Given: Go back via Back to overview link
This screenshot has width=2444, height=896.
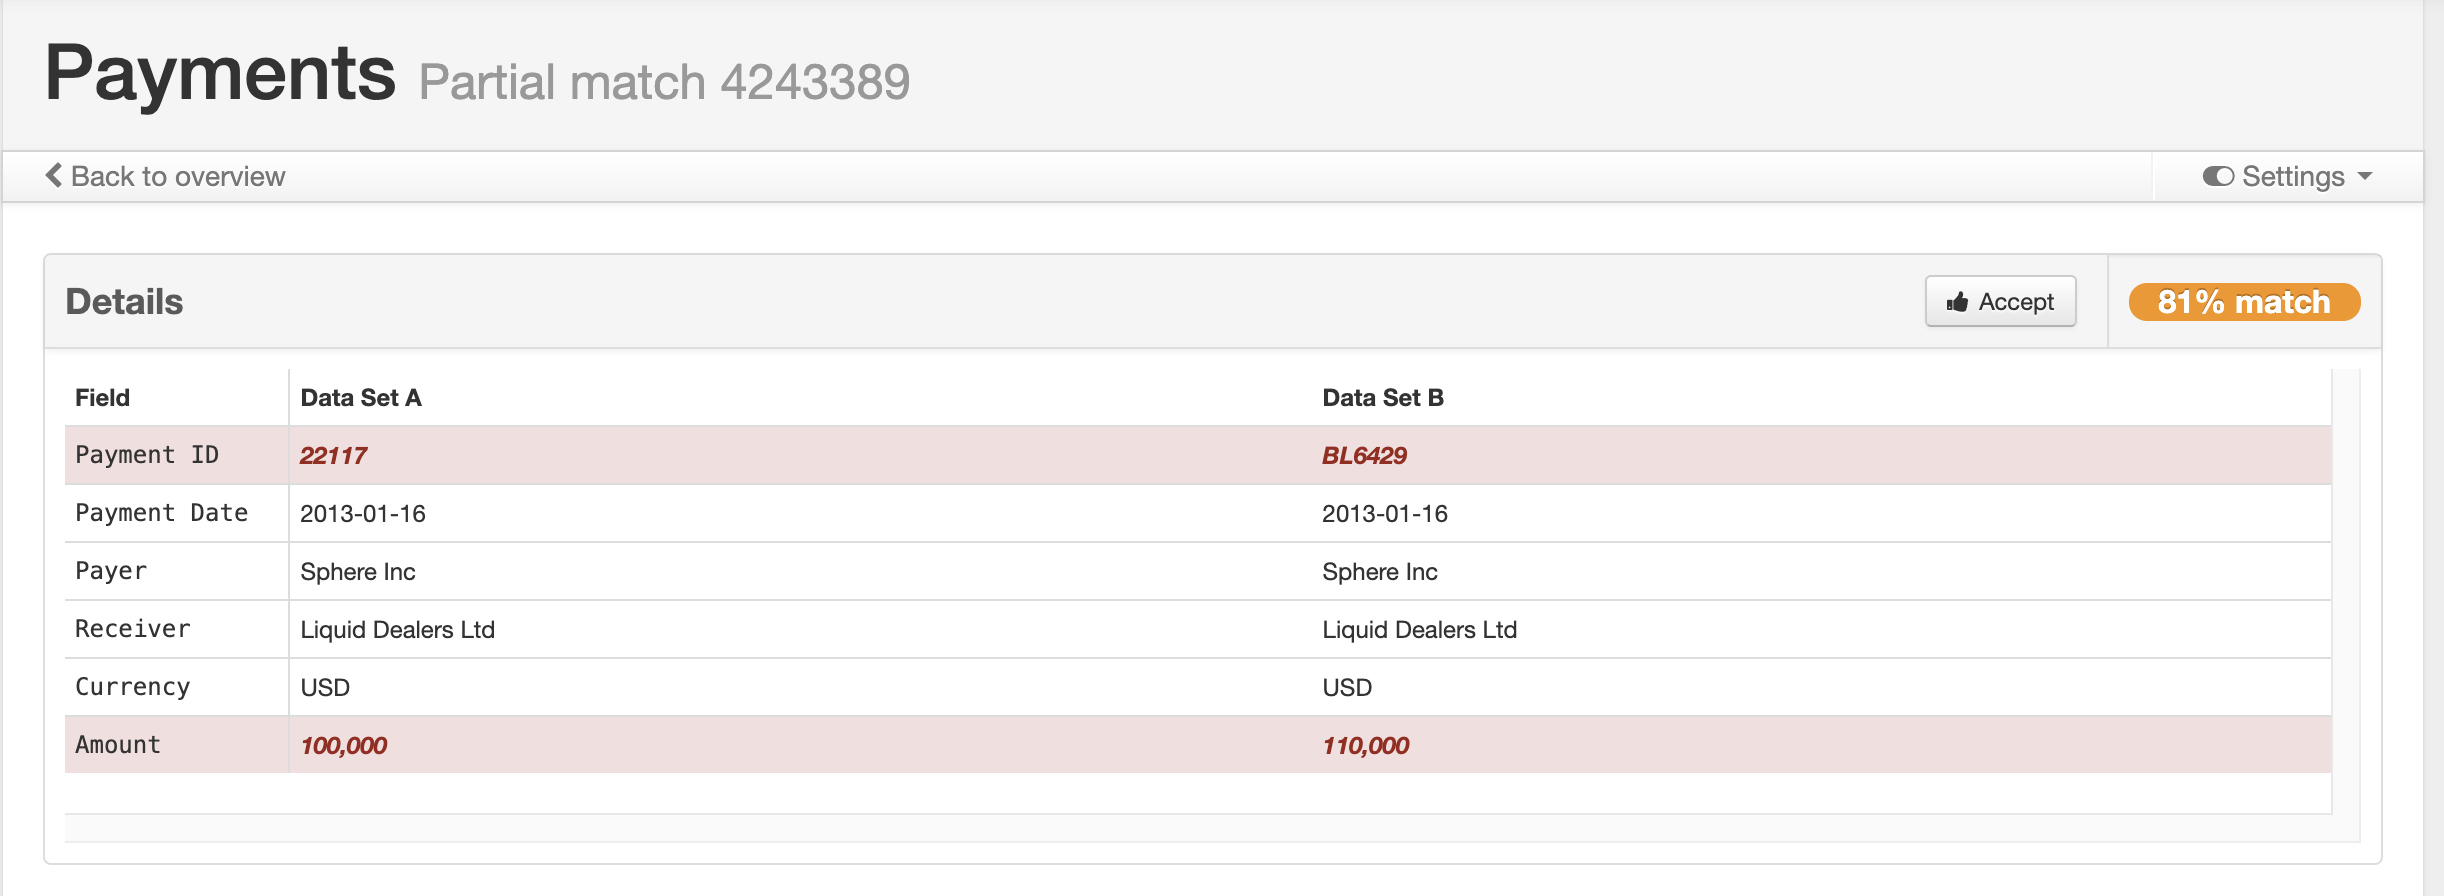Looking at the screenshot, I should pos(166,176).
